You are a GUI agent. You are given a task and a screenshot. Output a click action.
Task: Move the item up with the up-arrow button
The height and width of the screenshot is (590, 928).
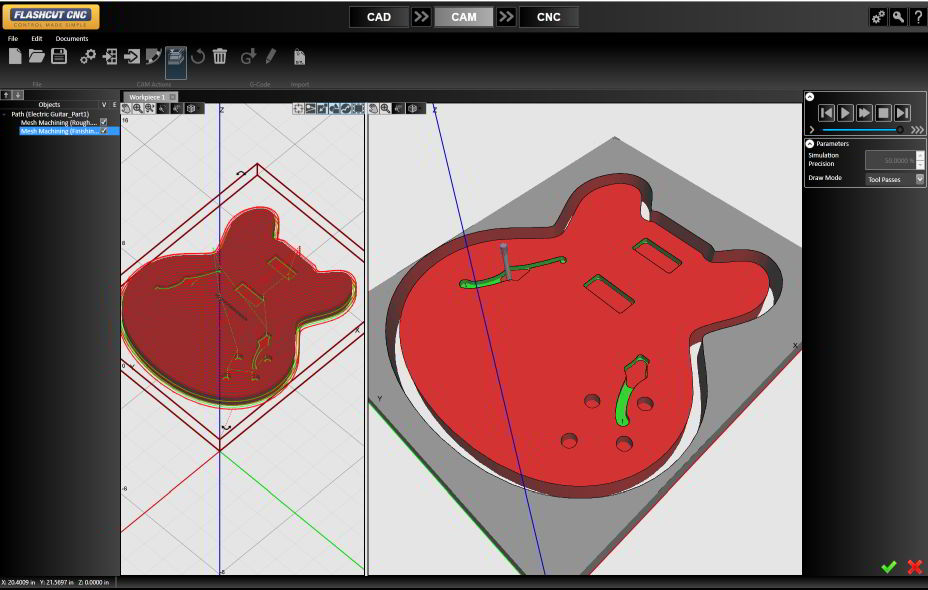pos(6,95)
